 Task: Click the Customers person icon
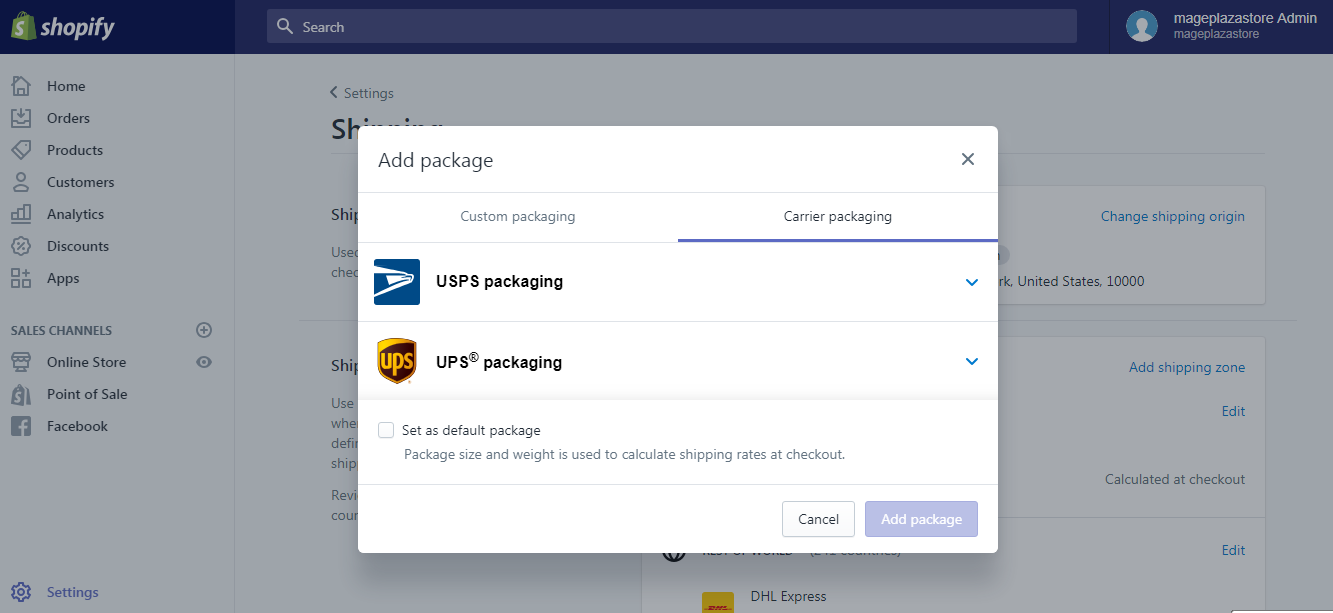tap(21, 182)
